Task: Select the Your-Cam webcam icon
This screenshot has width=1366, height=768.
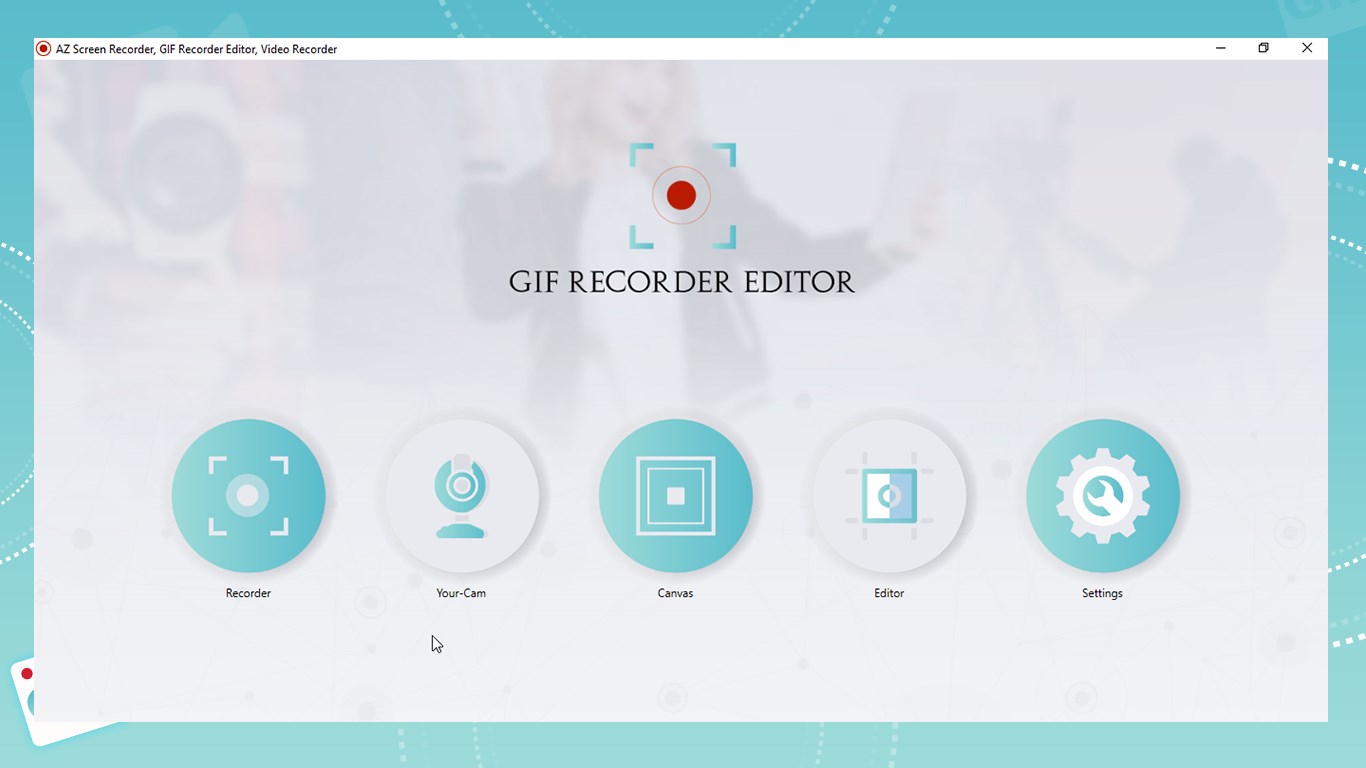Action: coord(461,495)
